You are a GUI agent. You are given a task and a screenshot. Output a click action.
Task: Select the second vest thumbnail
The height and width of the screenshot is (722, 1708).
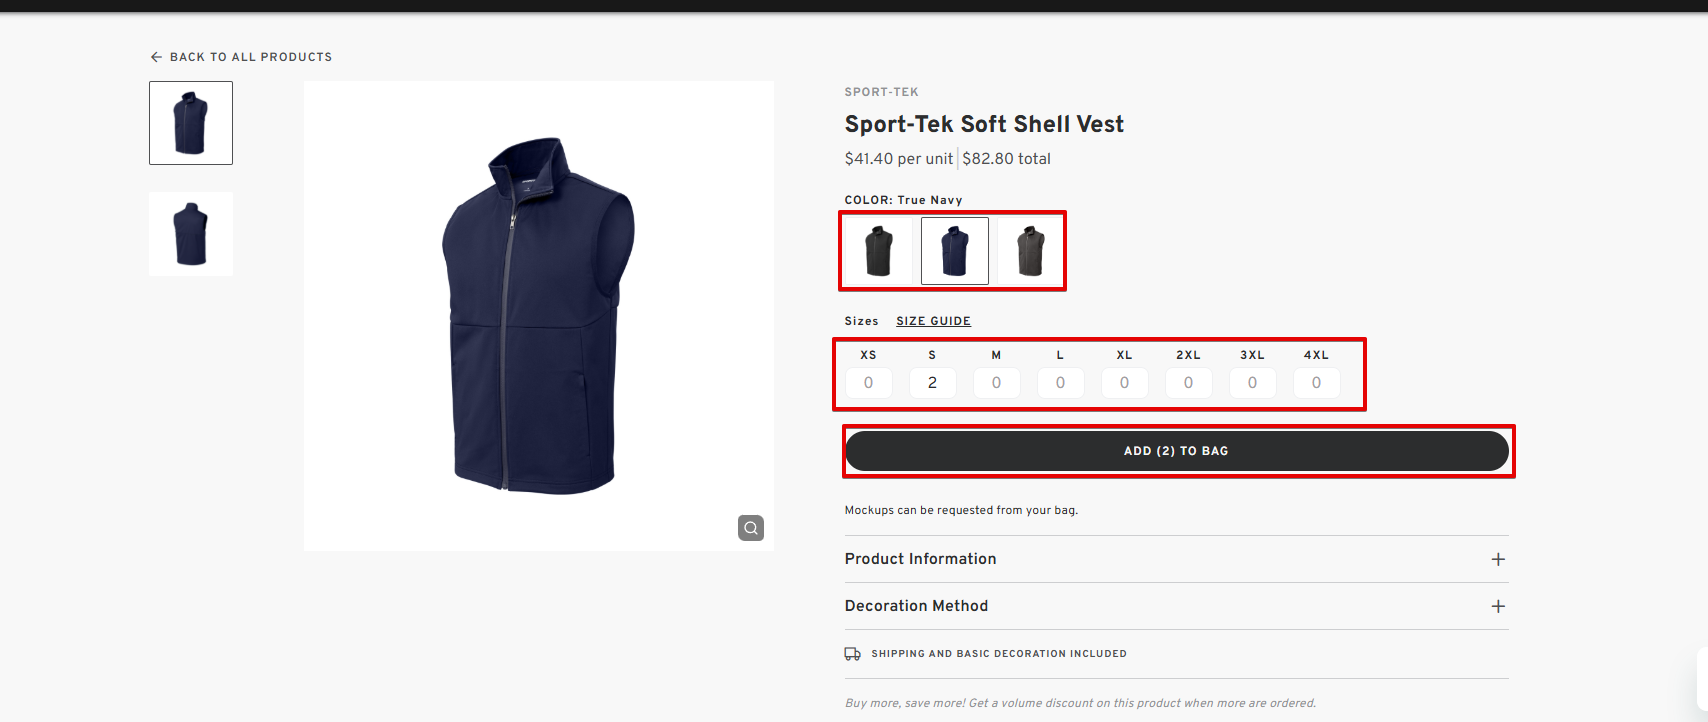point(191,234)
